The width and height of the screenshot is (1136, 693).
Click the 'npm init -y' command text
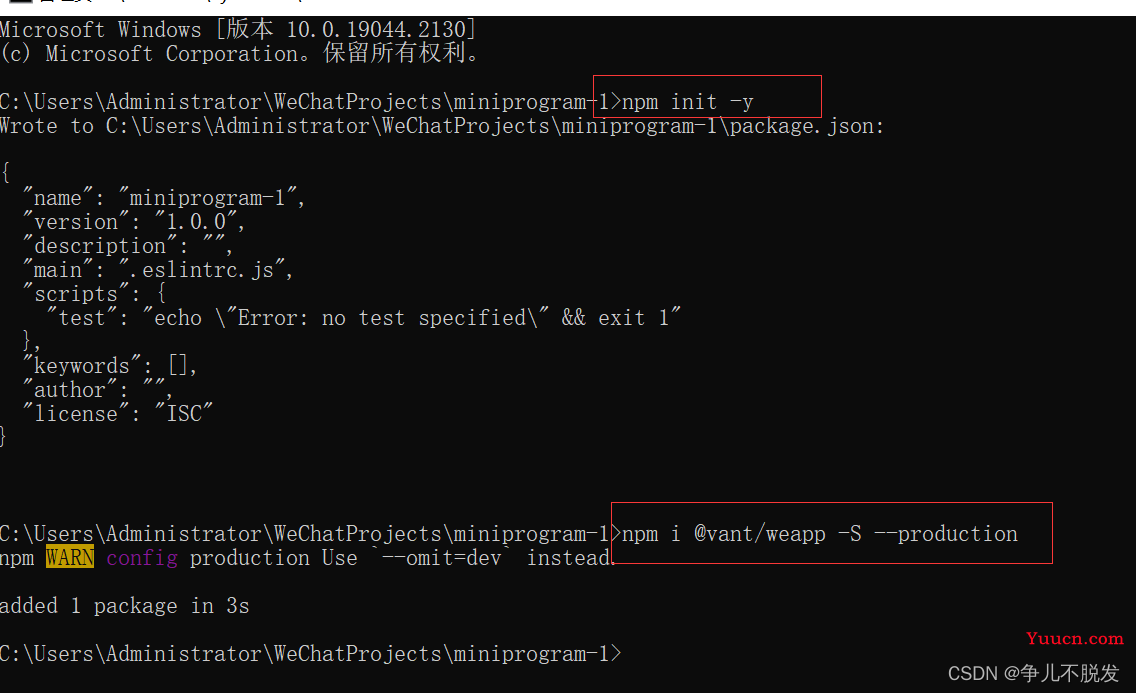point(688,102)
